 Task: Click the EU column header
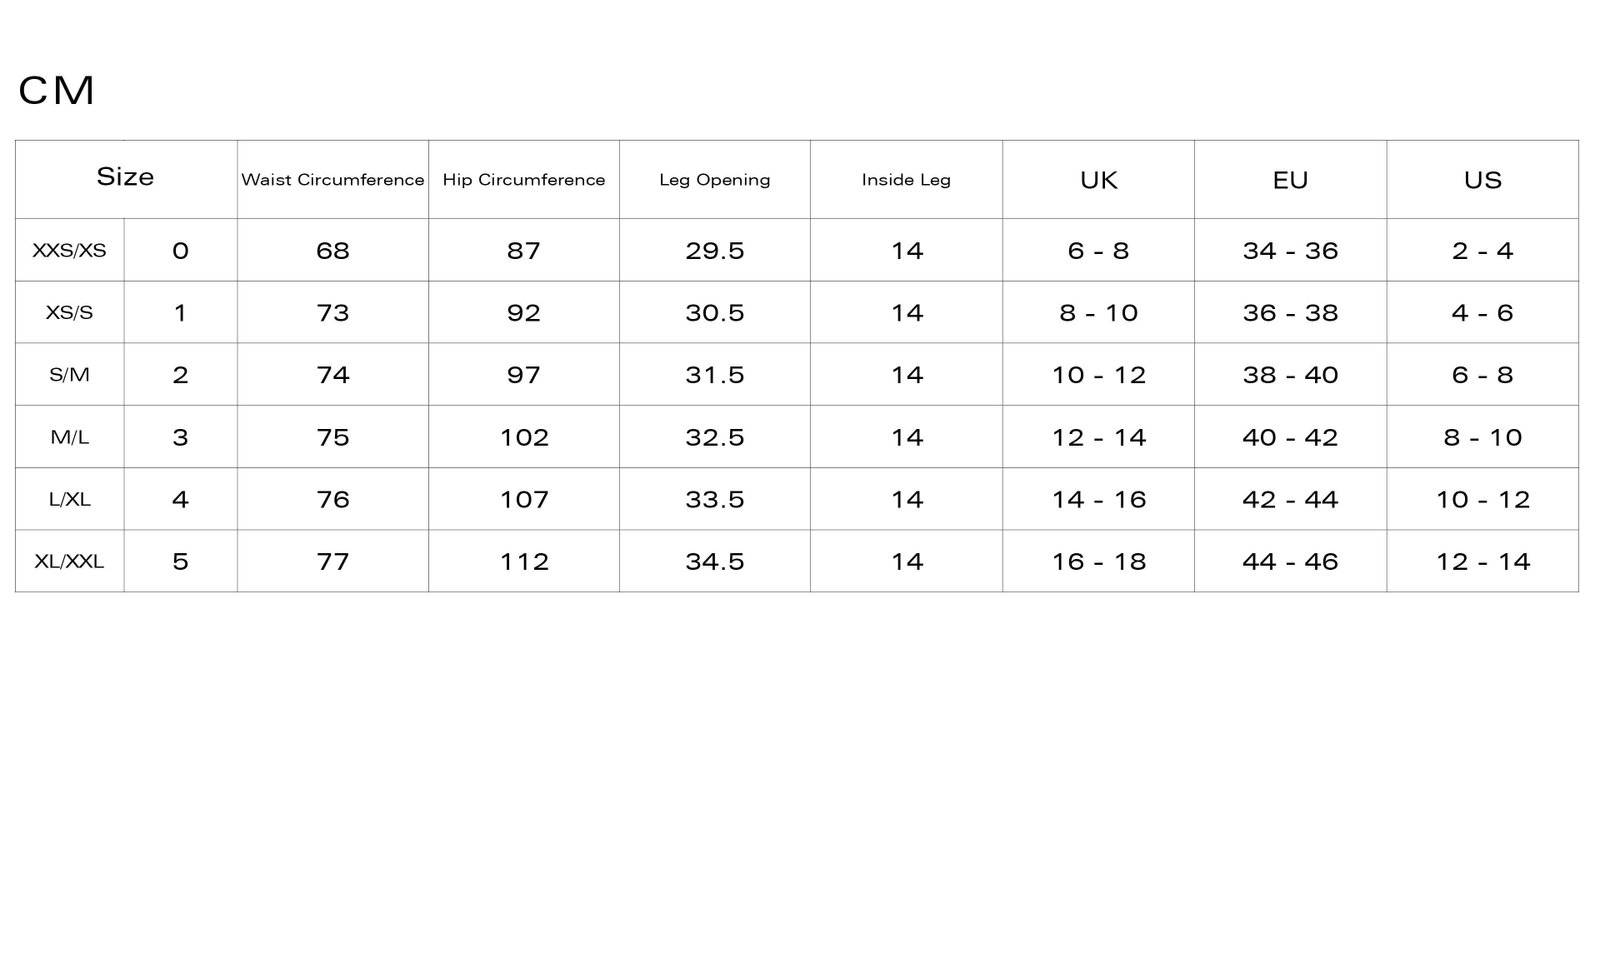pos(1290,180)
